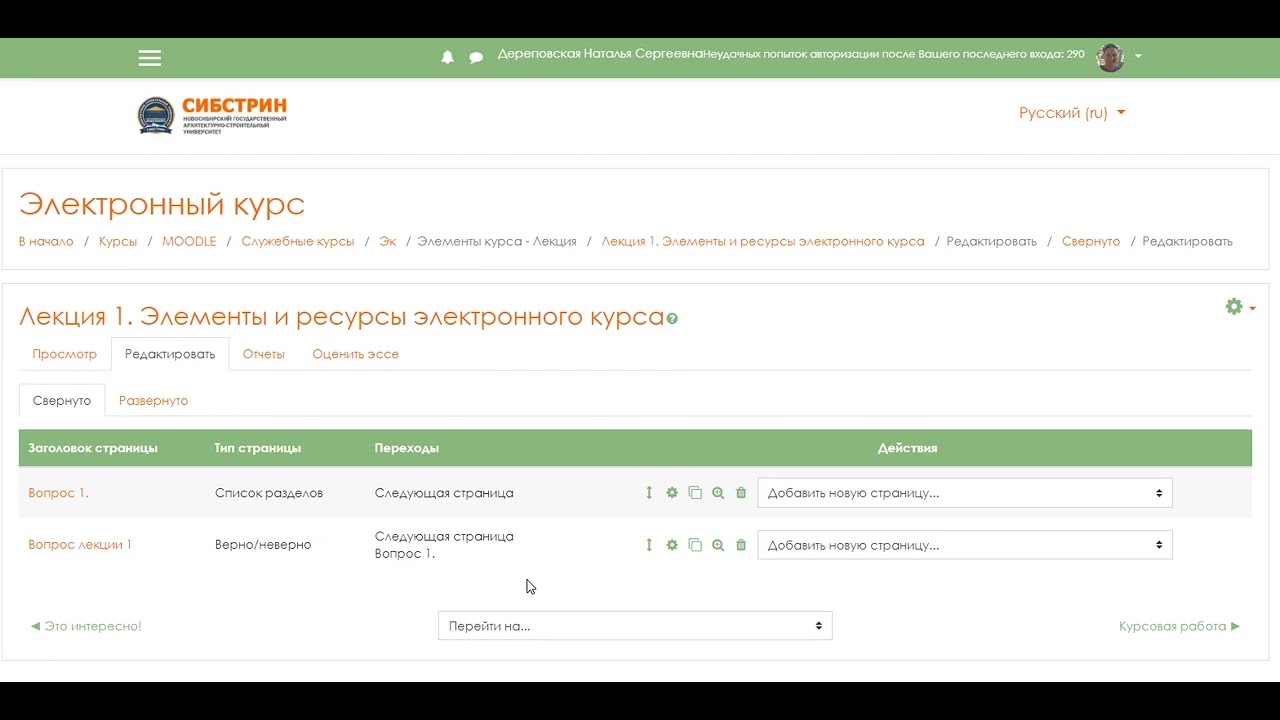Click the СИБСТРИН logo
Screen dimensions: 1280x720
[212, 115]
